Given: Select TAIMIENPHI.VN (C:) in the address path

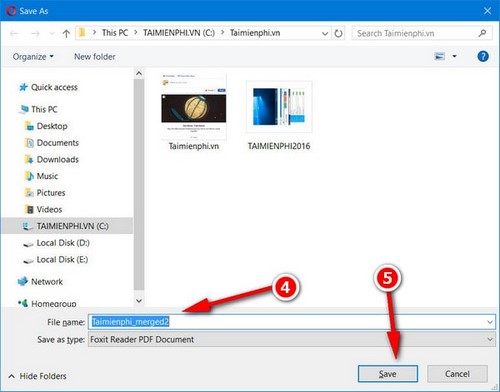Looking at the screenshot, I should tap(179, 33).
